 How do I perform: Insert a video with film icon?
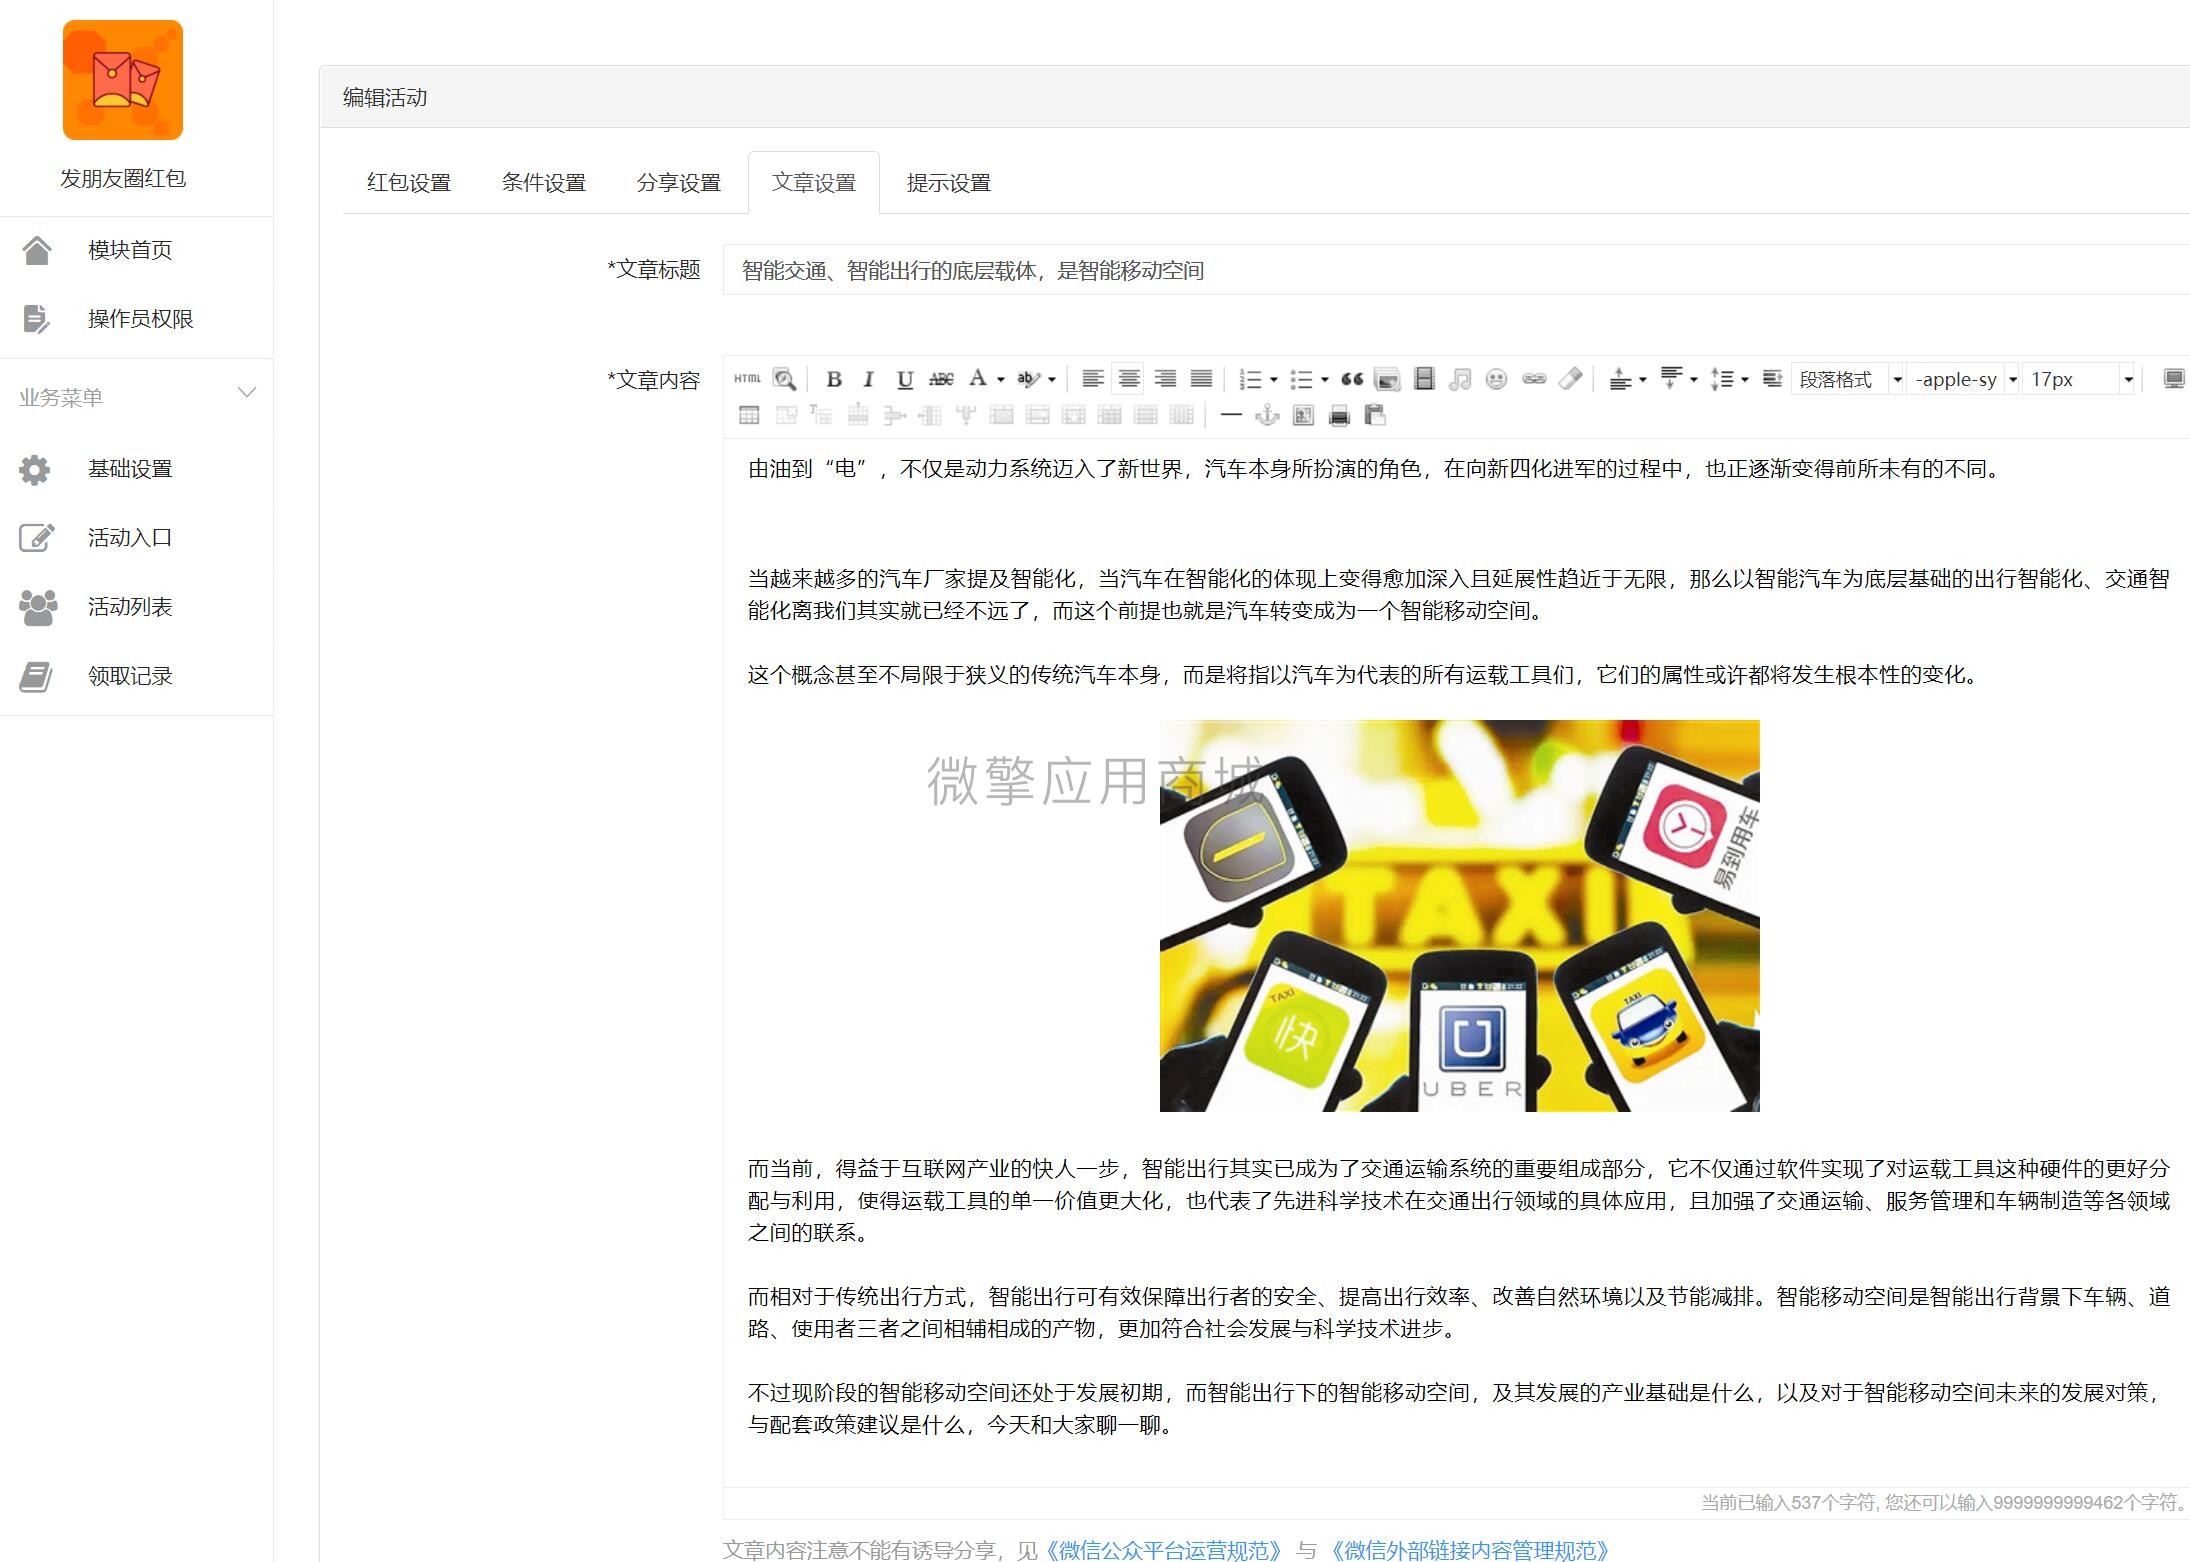coord(1424,379)
